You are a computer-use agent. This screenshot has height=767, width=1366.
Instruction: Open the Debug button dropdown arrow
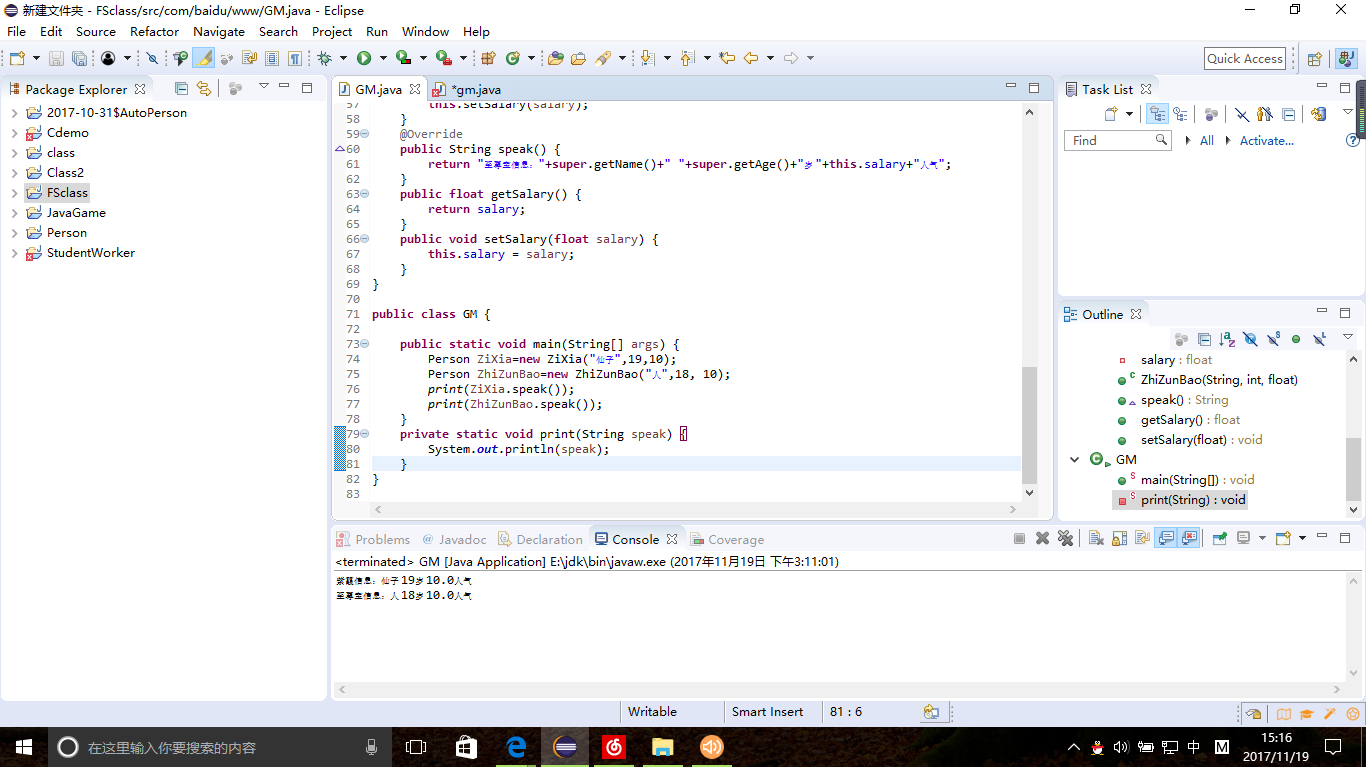click(x=342, y=59)
